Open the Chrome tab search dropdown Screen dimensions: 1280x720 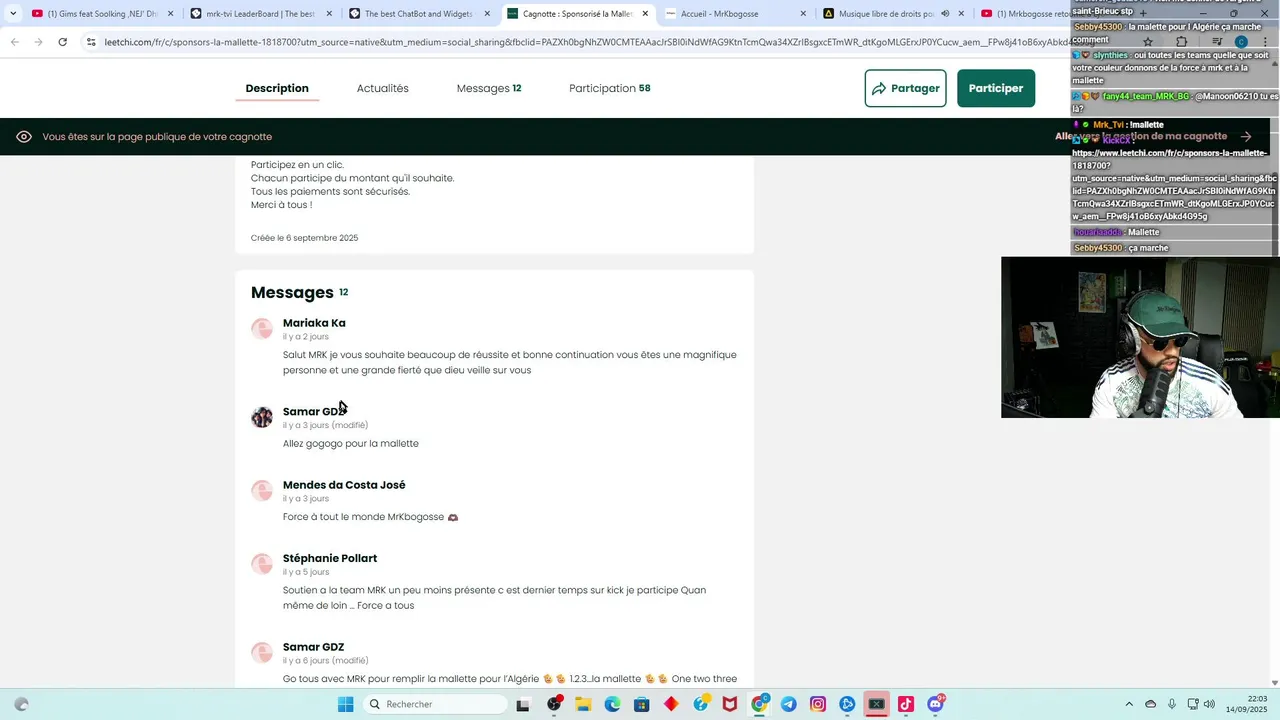[x=13, y=14]
